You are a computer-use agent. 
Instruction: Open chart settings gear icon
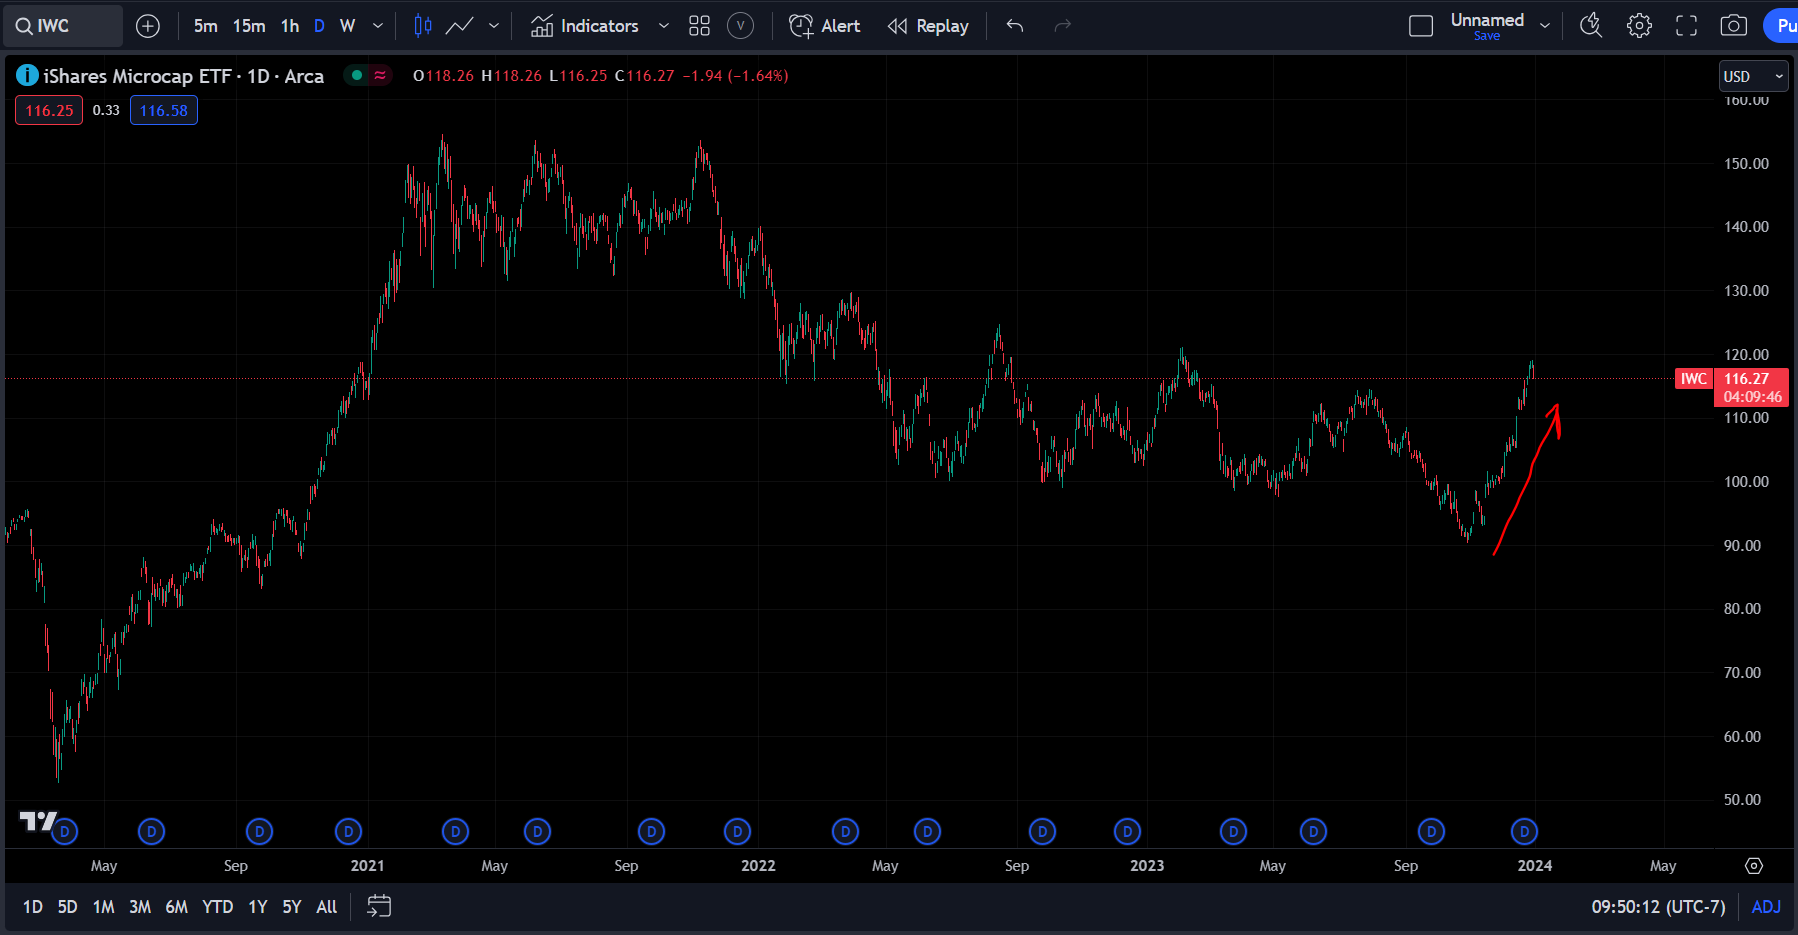(1639, 26)
